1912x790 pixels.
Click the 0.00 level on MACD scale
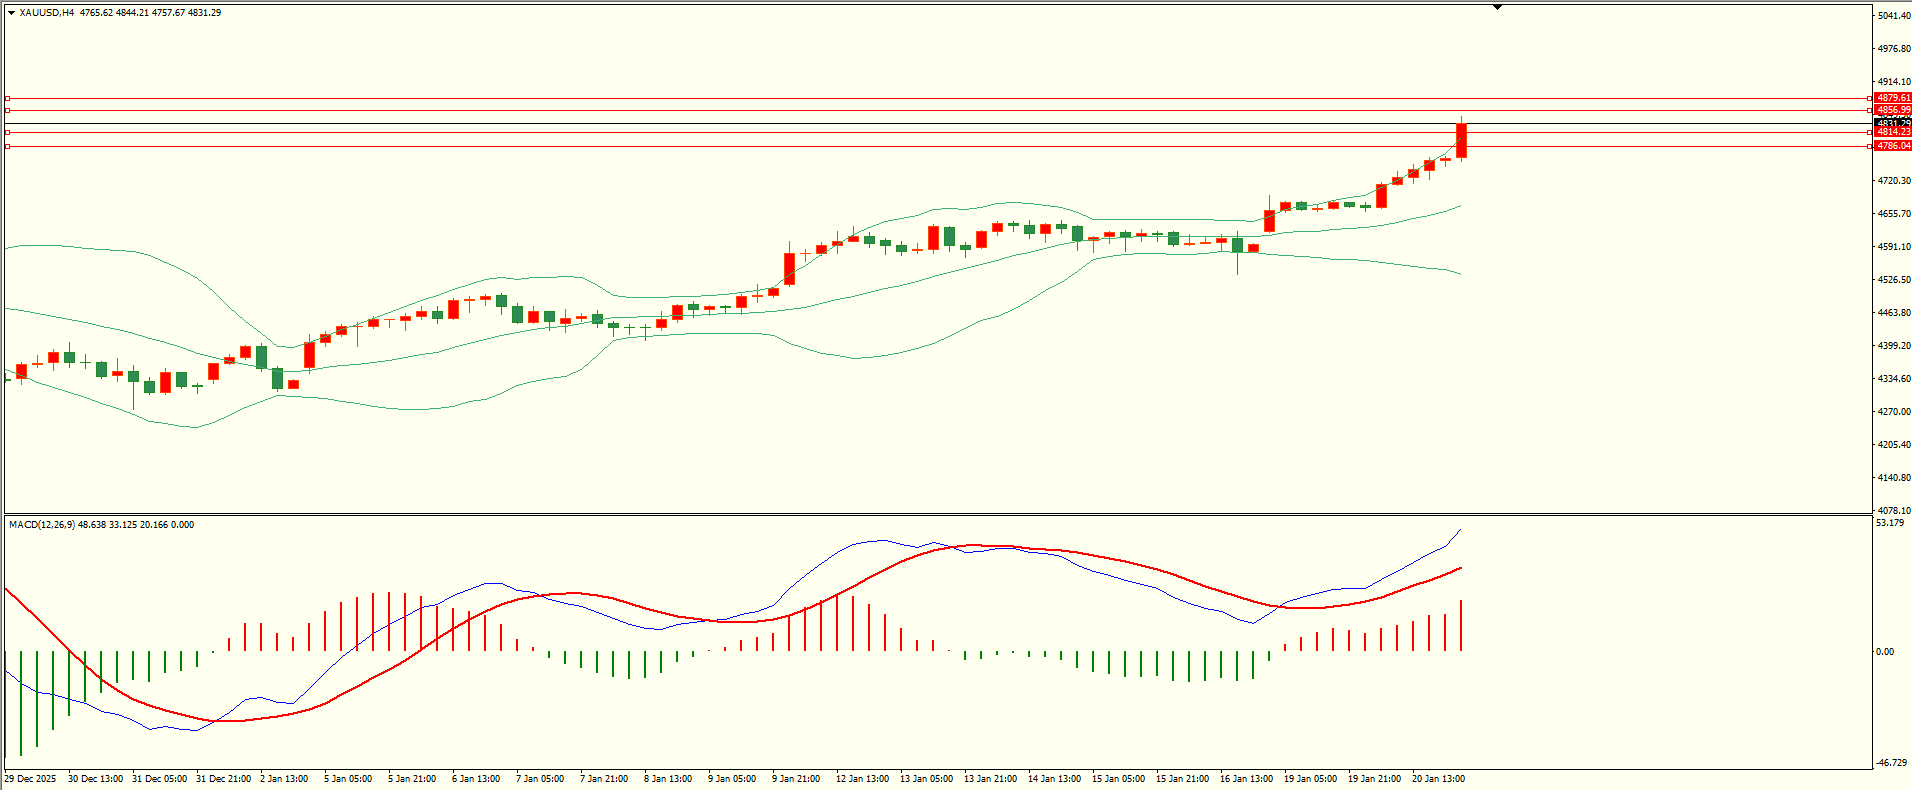(1884, 652)
